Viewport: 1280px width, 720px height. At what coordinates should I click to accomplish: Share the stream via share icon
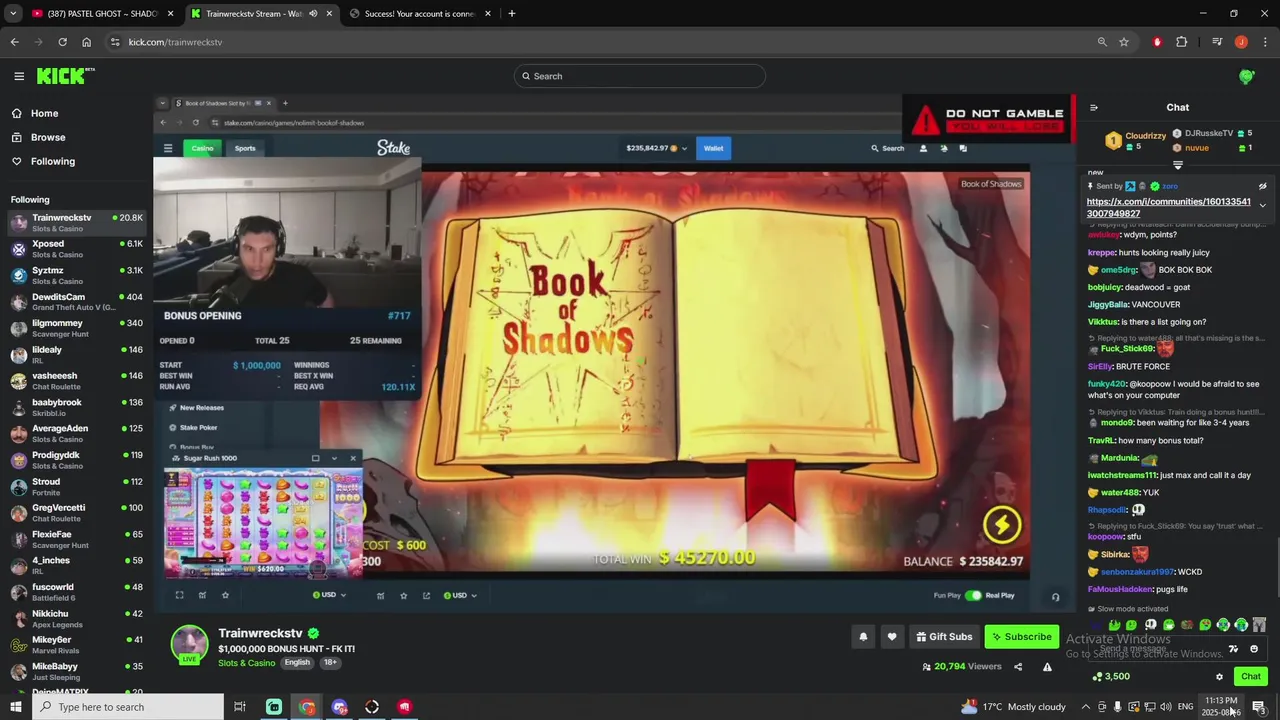pyautogui.click(x=1018, y=667)
